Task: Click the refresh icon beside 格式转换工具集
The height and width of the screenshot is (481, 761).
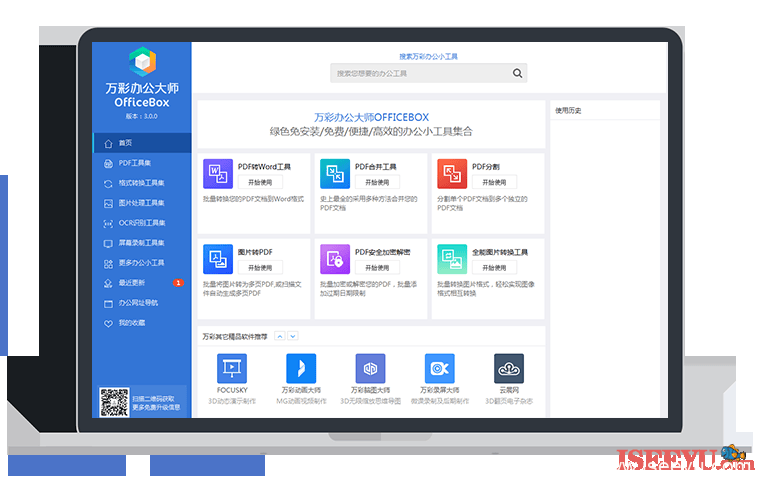Action: coord(108,183)
